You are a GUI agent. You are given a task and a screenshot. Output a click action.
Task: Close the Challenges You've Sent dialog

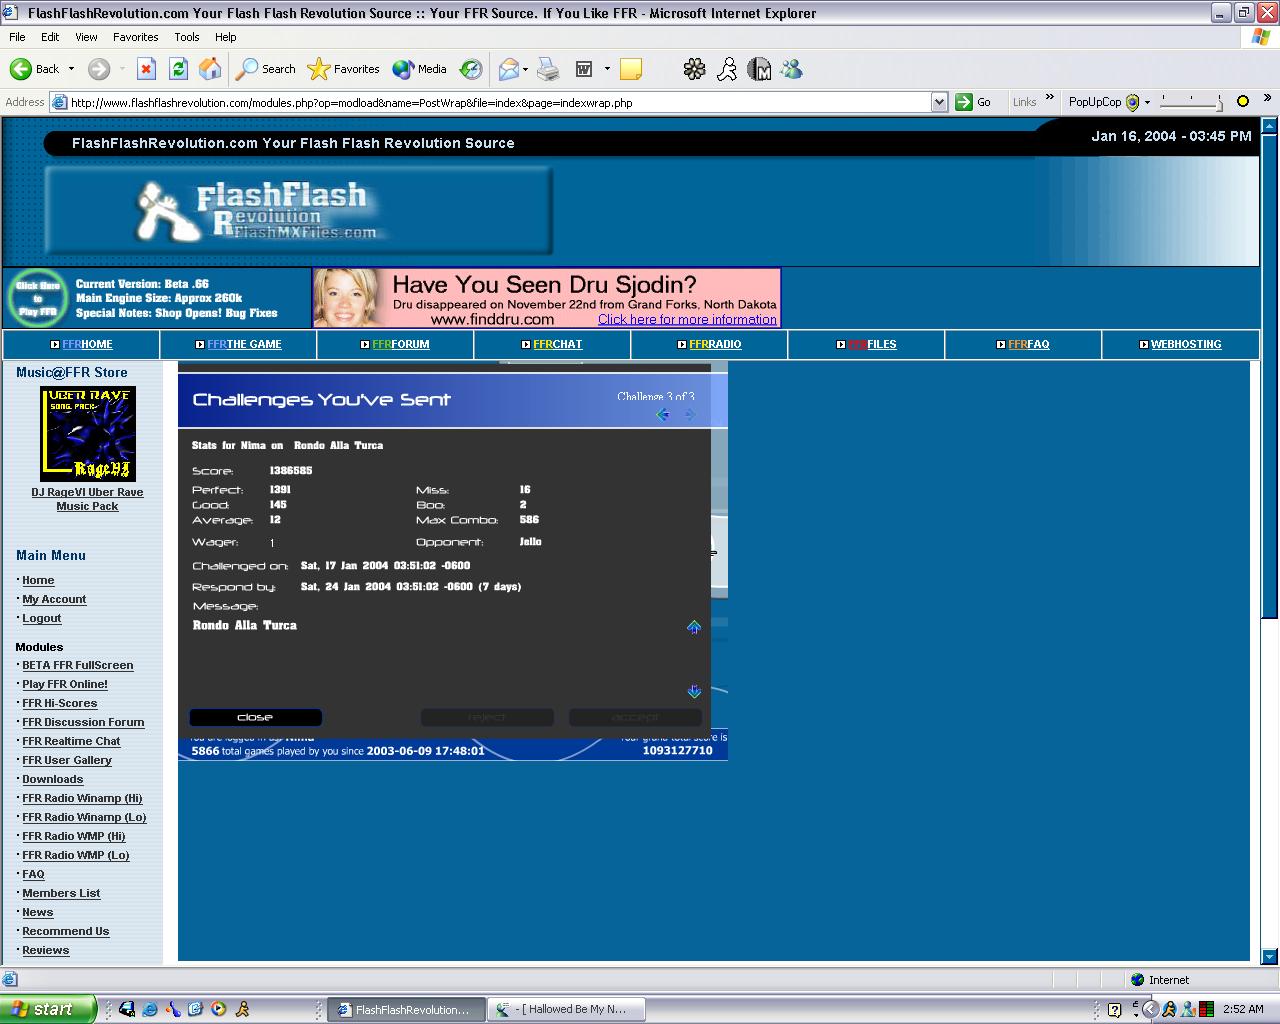coord(255,717)
